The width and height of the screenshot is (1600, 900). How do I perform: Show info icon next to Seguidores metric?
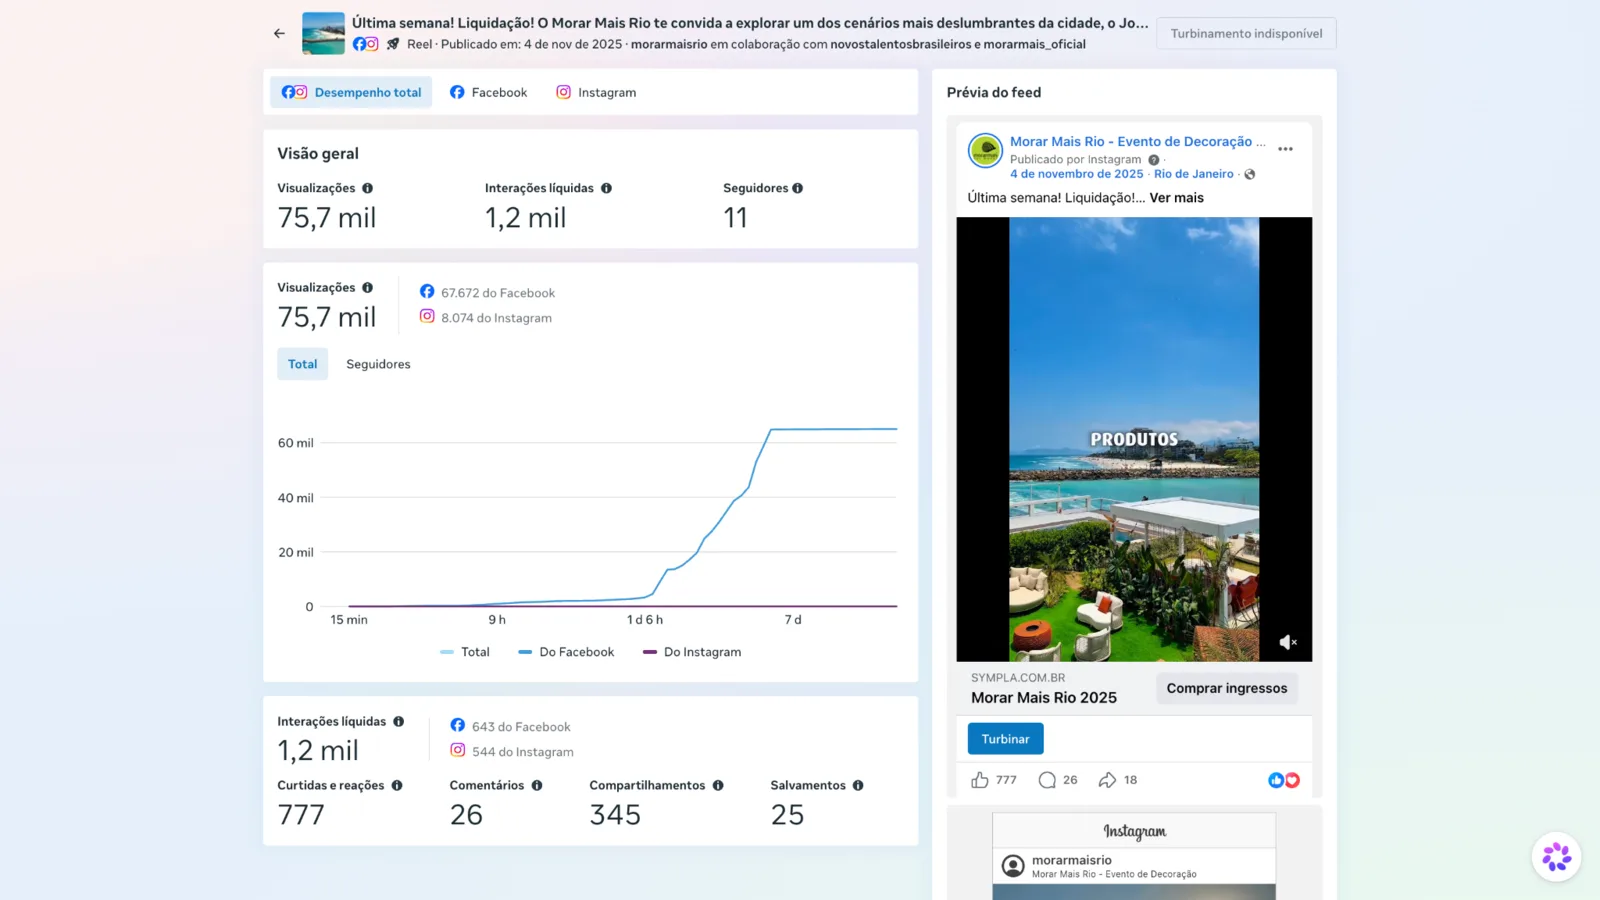(797, 188)
